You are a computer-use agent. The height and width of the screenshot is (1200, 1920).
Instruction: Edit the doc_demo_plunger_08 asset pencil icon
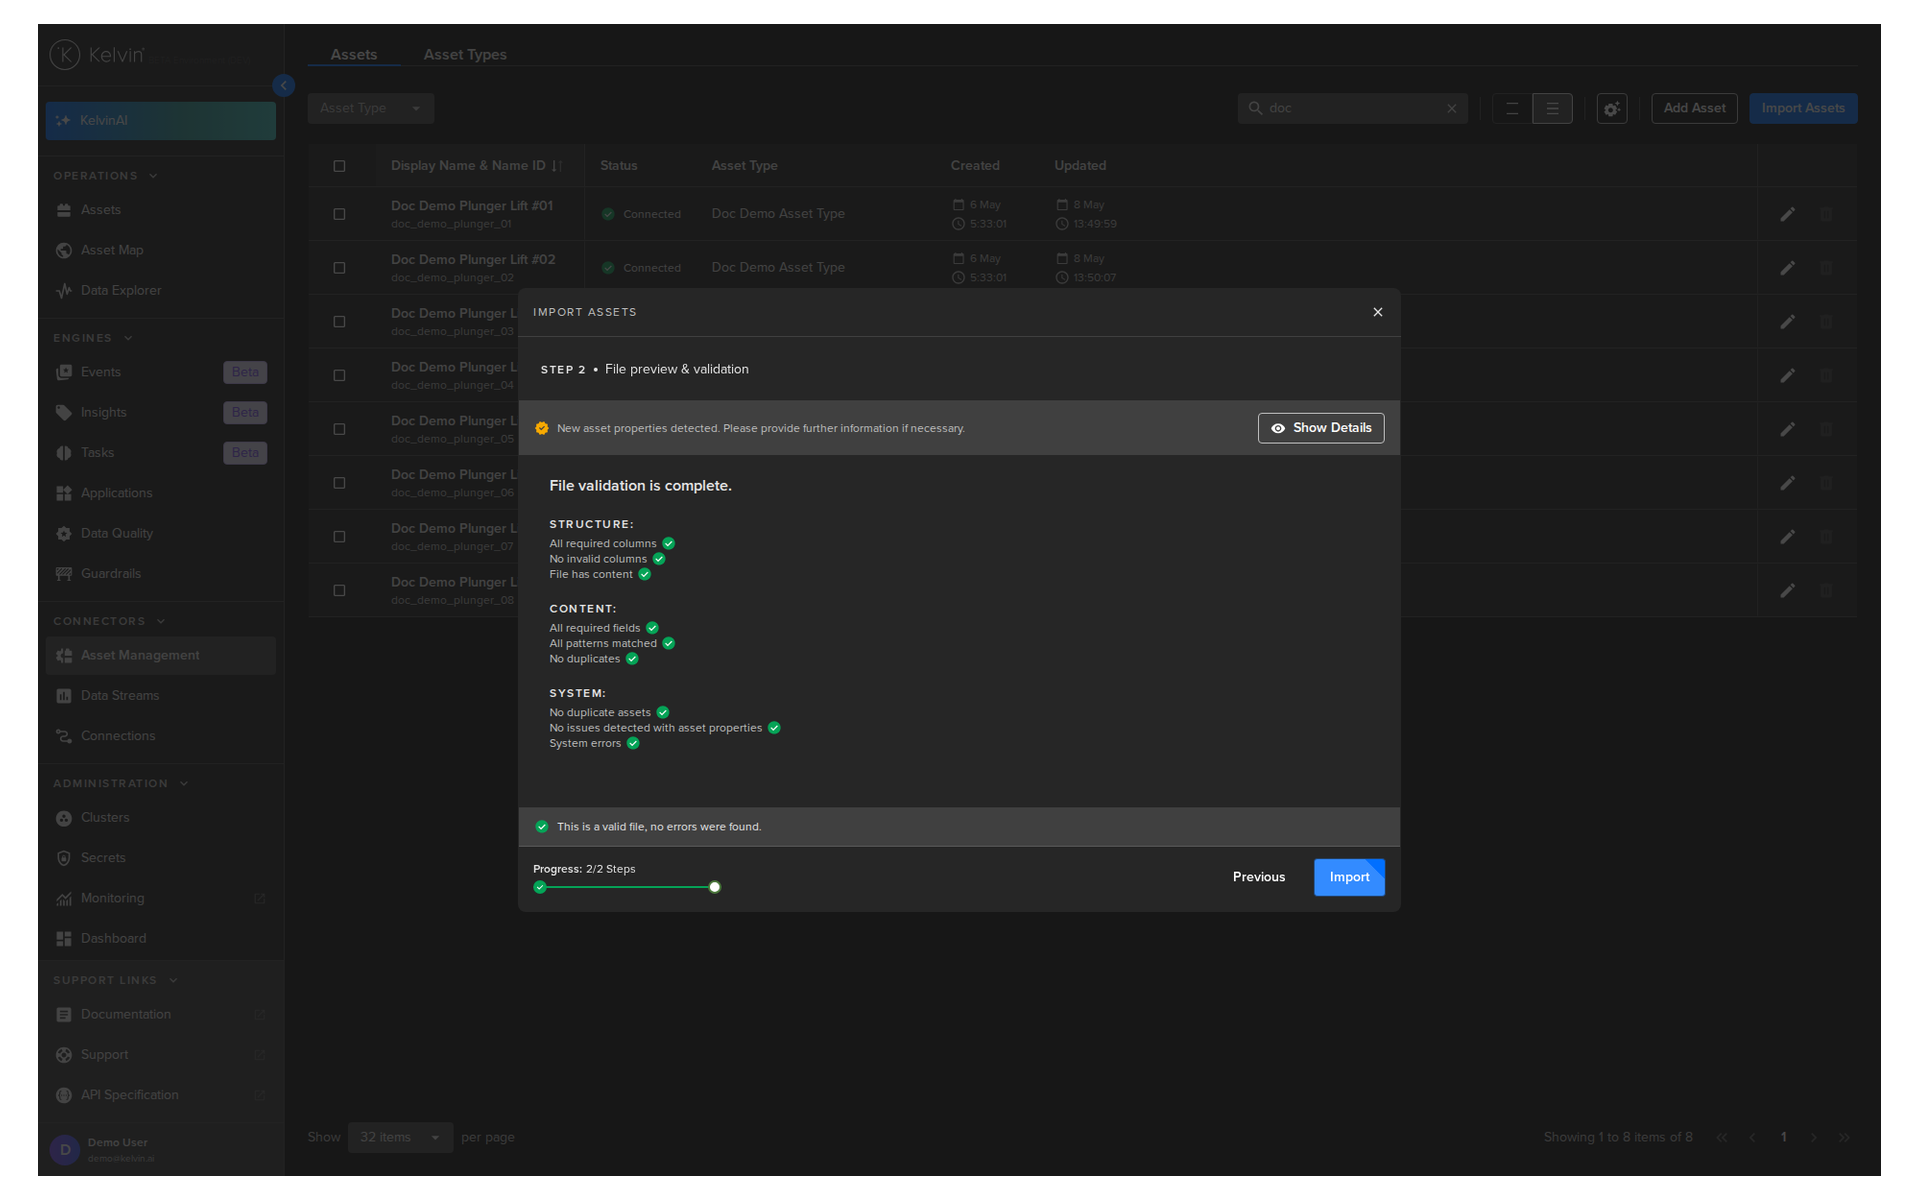(1787, 591)
